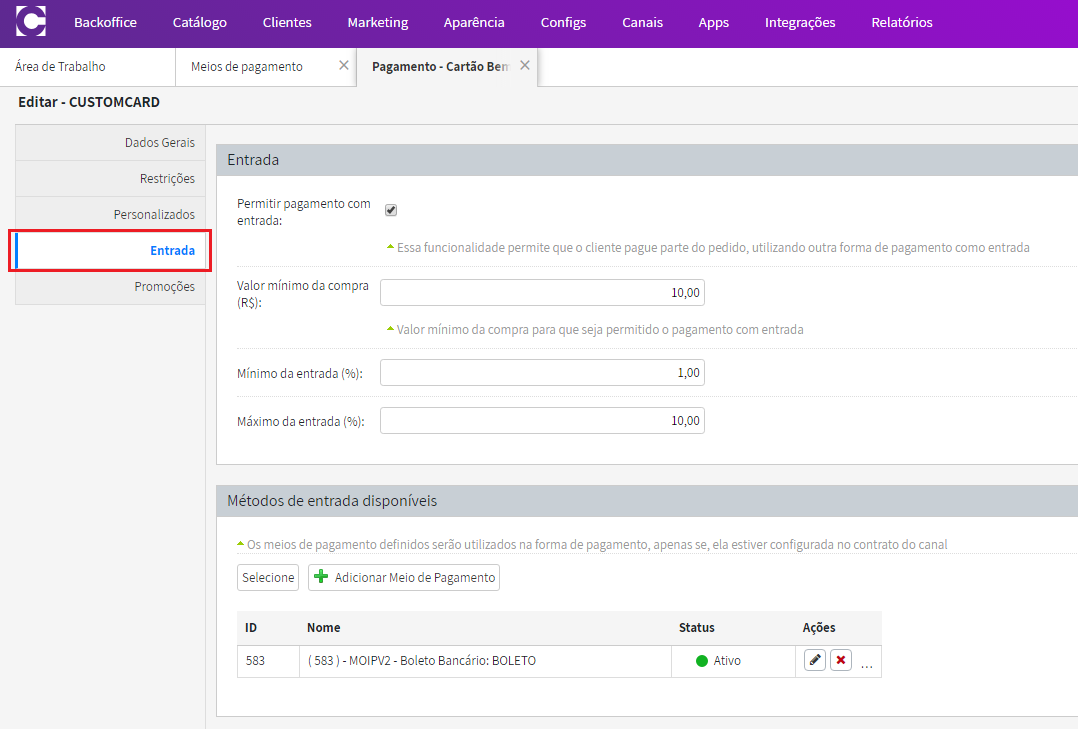Open the Apps menu
The width and height of the screenshot is (1078, 749).
(x=714, y=23)
